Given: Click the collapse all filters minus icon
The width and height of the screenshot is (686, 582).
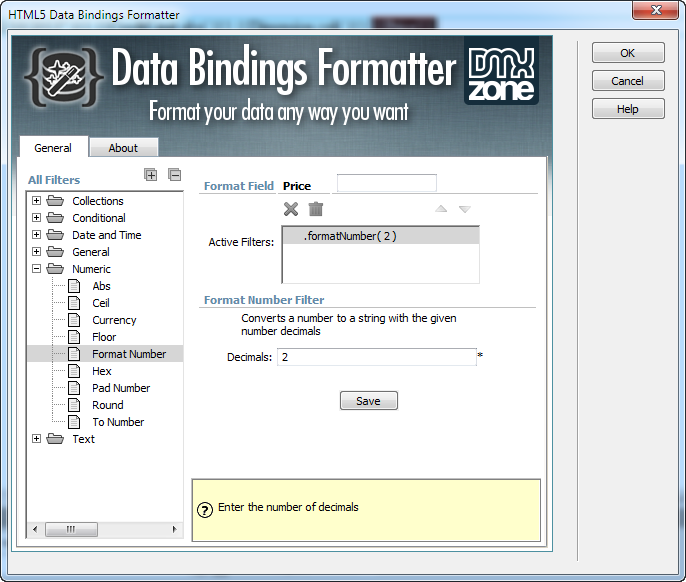Looking at the screenshot, I should click(x=175, y=175).
